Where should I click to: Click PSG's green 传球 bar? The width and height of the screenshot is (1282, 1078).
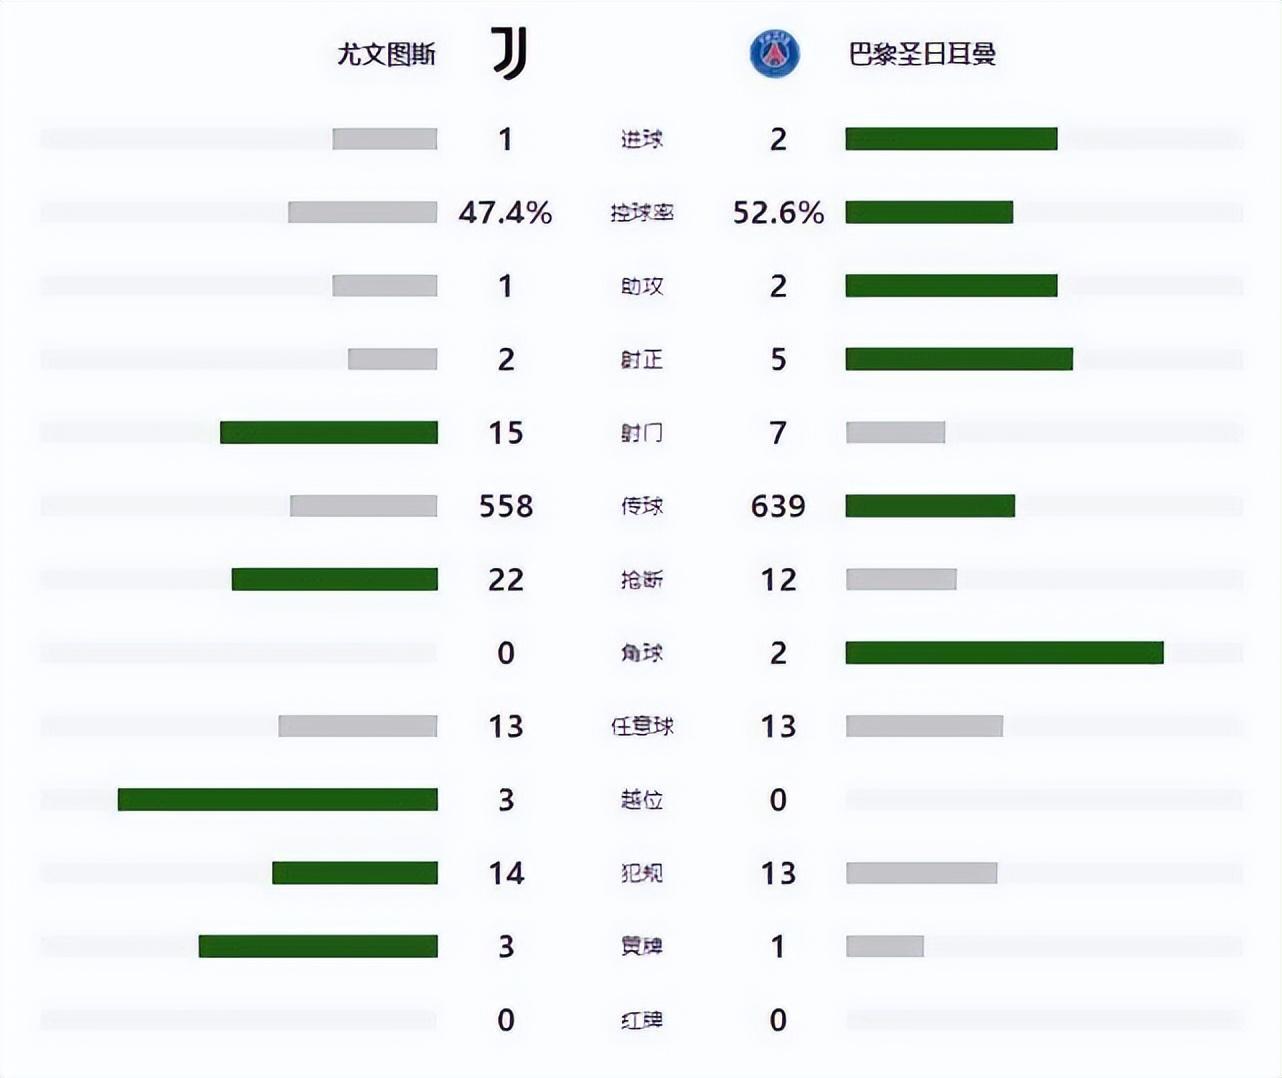[x=930, y=506]
